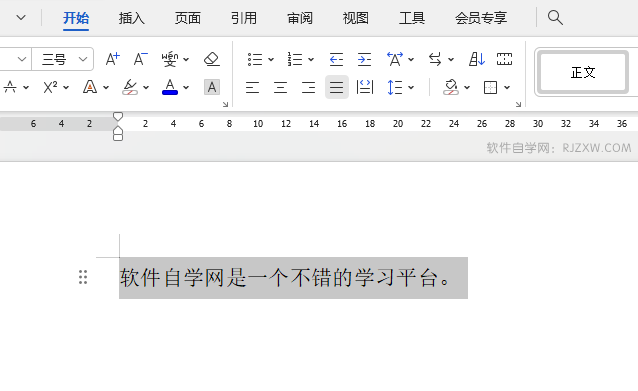Screen dimensions: 638x391
Task: Open font dialog launcher arrow
Action: click(225, 105)
